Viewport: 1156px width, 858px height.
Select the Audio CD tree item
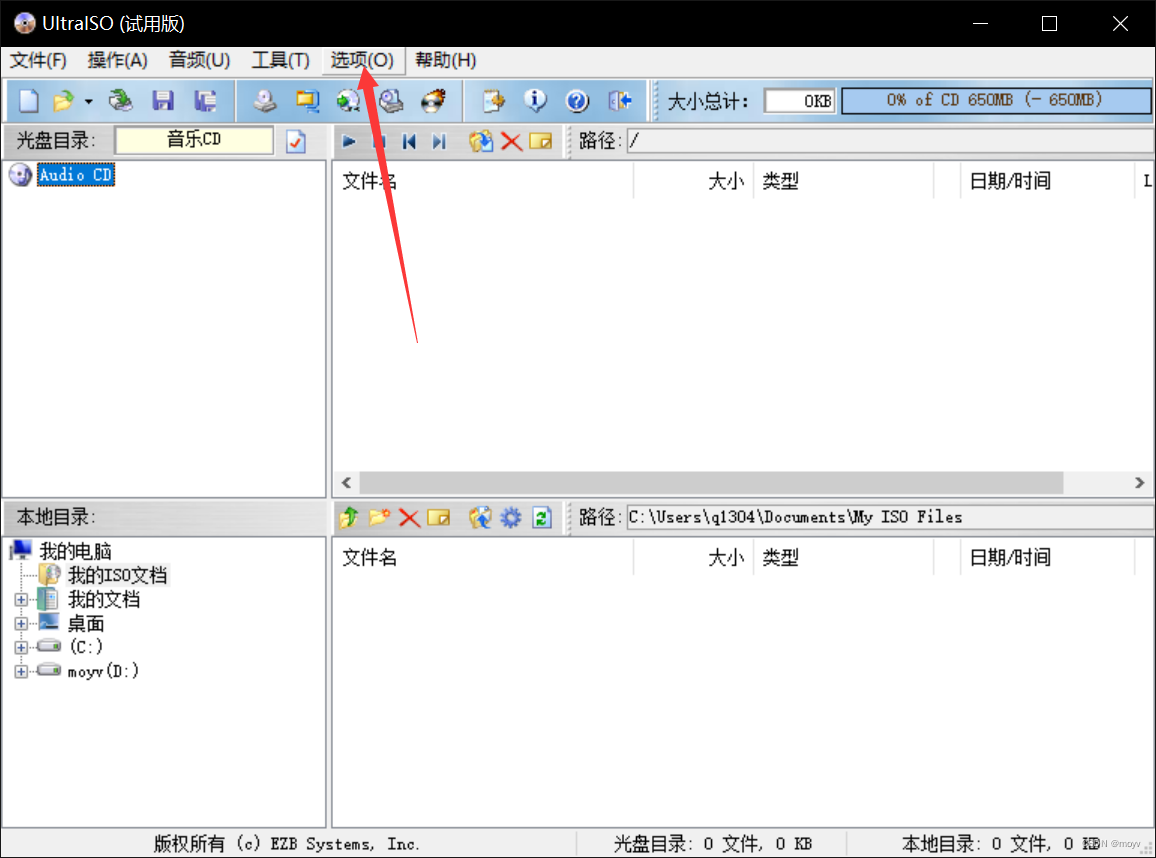pos(75,175)
